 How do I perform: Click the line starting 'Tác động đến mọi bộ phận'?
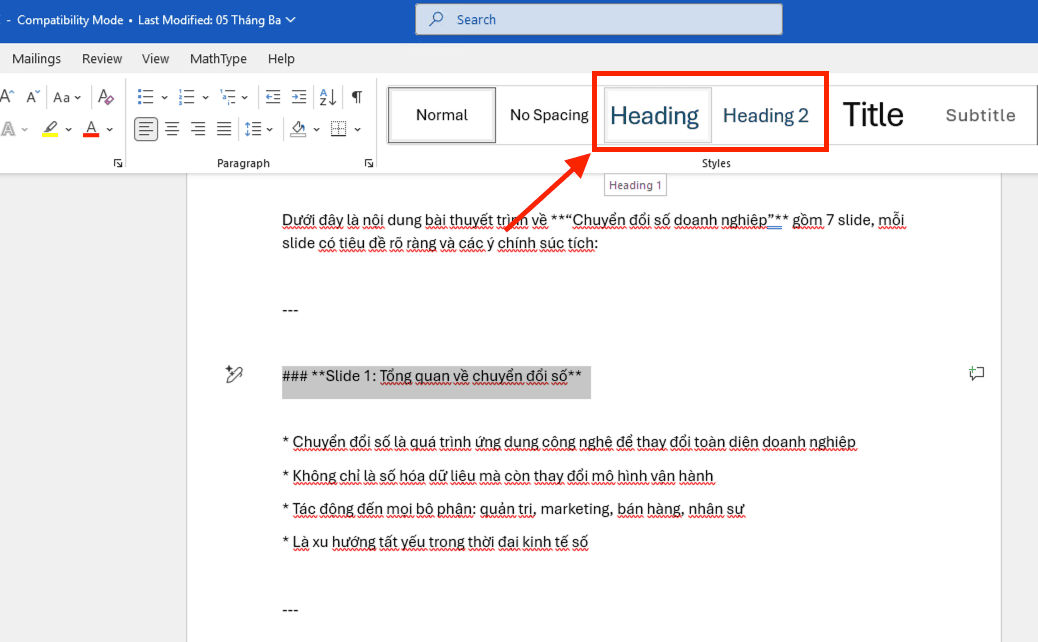pos(514,509)
